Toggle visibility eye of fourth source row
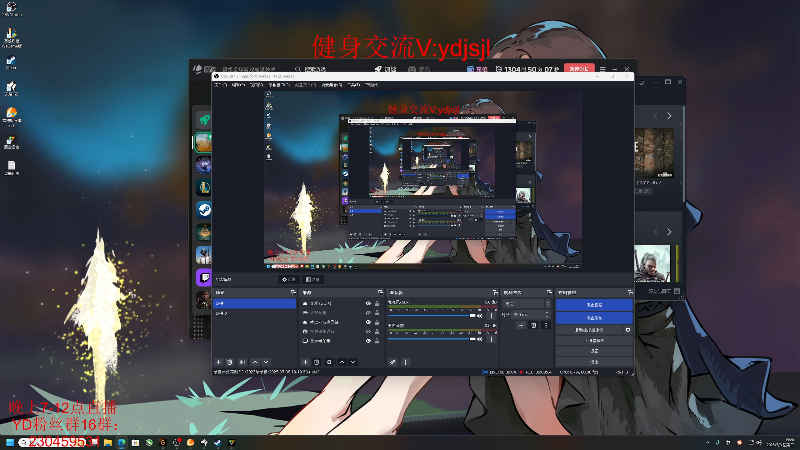Image resolution: width=800 pixels, height=450 pixels. (368, 331)
